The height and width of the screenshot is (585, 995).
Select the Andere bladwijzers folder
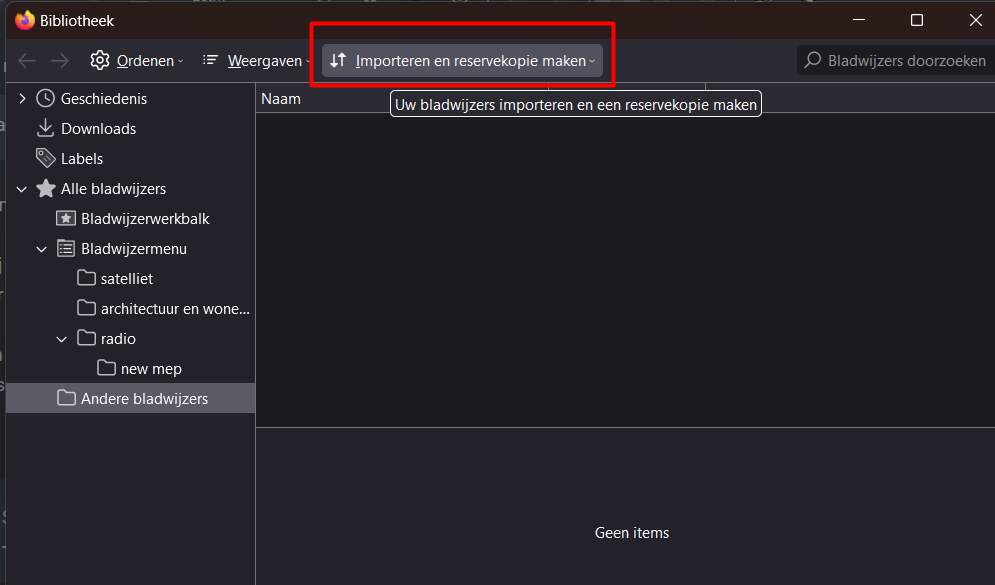point(144,398)
